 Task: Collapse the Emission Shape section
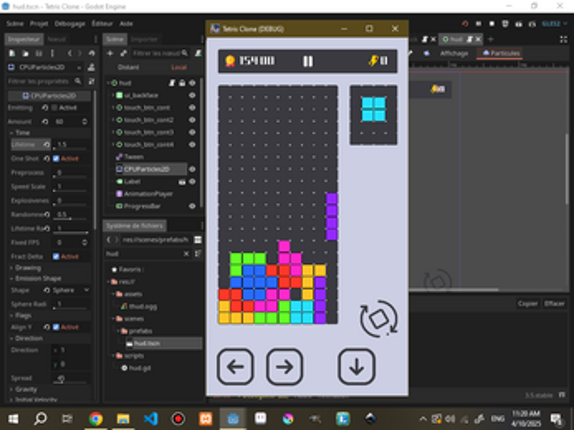(x=49, y=278)
